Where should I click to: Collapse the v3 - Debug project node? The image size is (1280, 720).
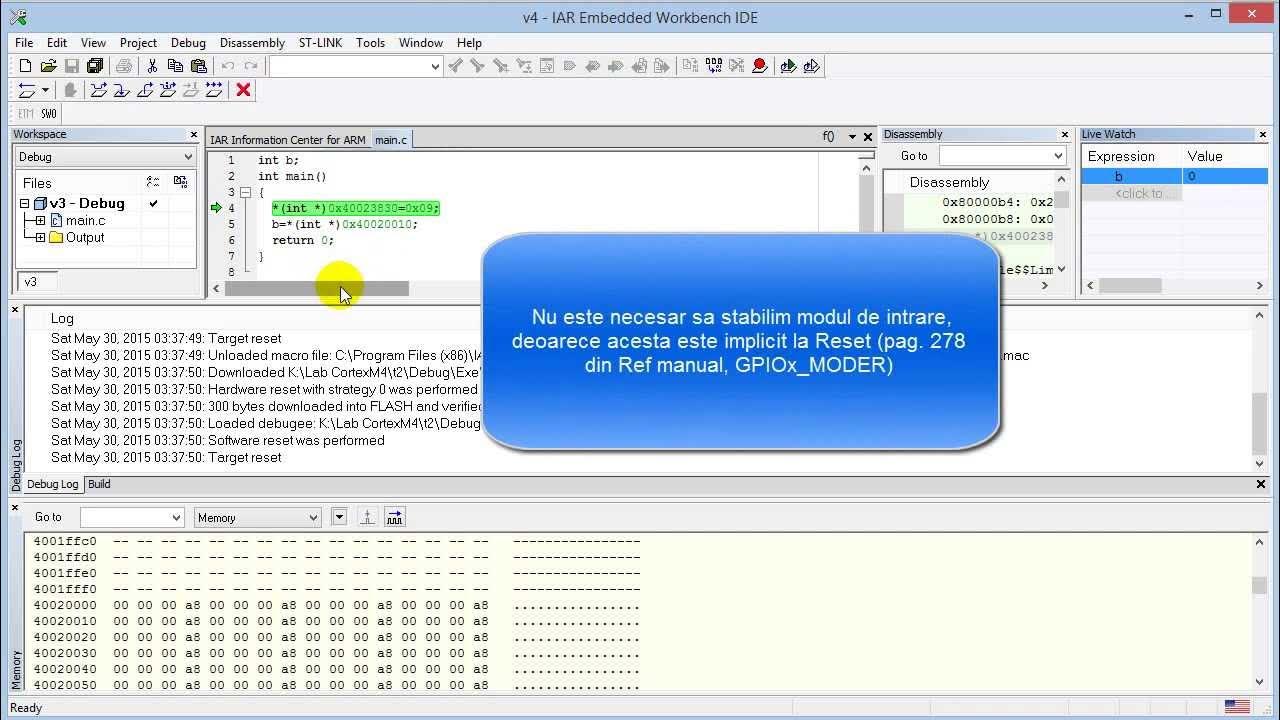point(24,203)
